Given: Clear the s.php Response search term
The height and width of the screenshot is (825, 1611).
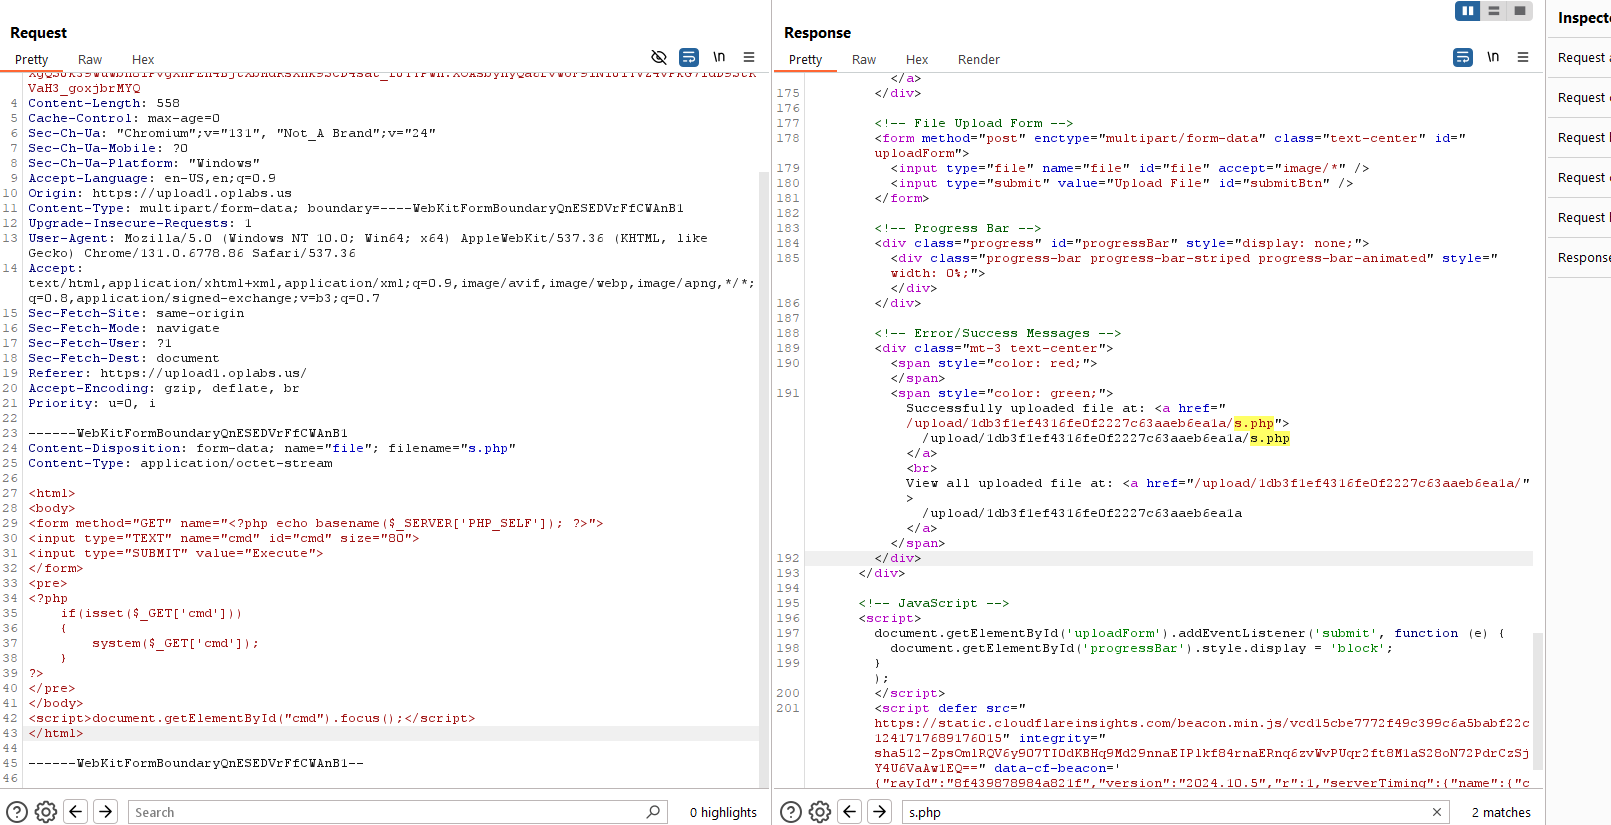Looking at the screenshot, I should coord(1437,812).
